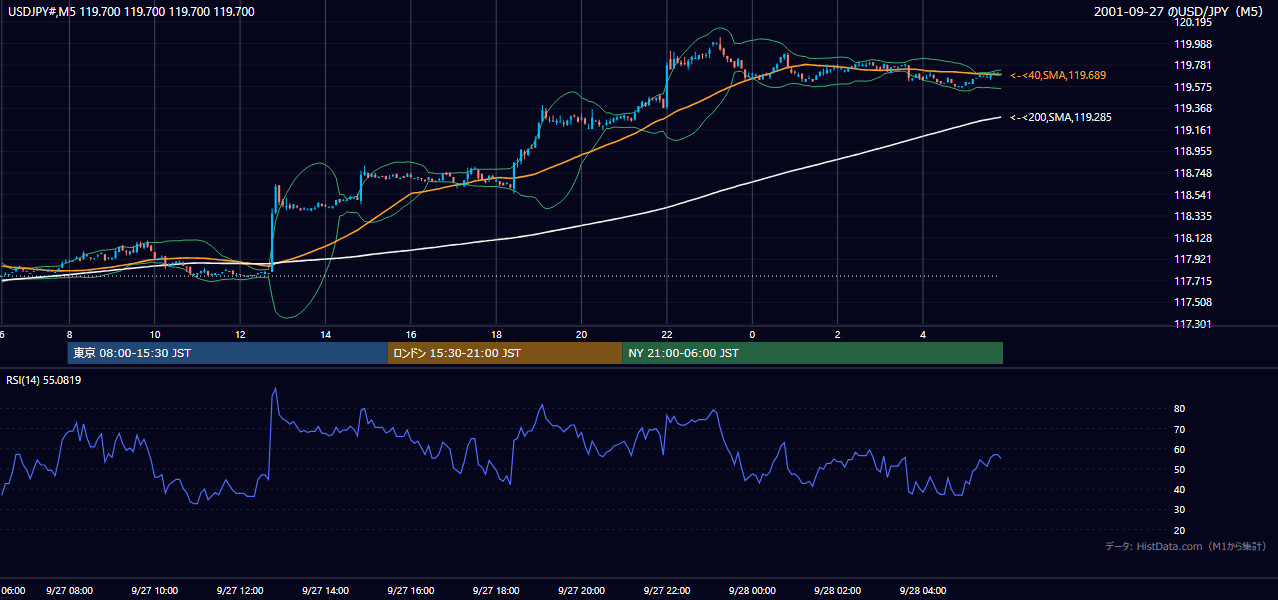Select the NY 21:00-06:00 JST session bar

tap(812, 353)
